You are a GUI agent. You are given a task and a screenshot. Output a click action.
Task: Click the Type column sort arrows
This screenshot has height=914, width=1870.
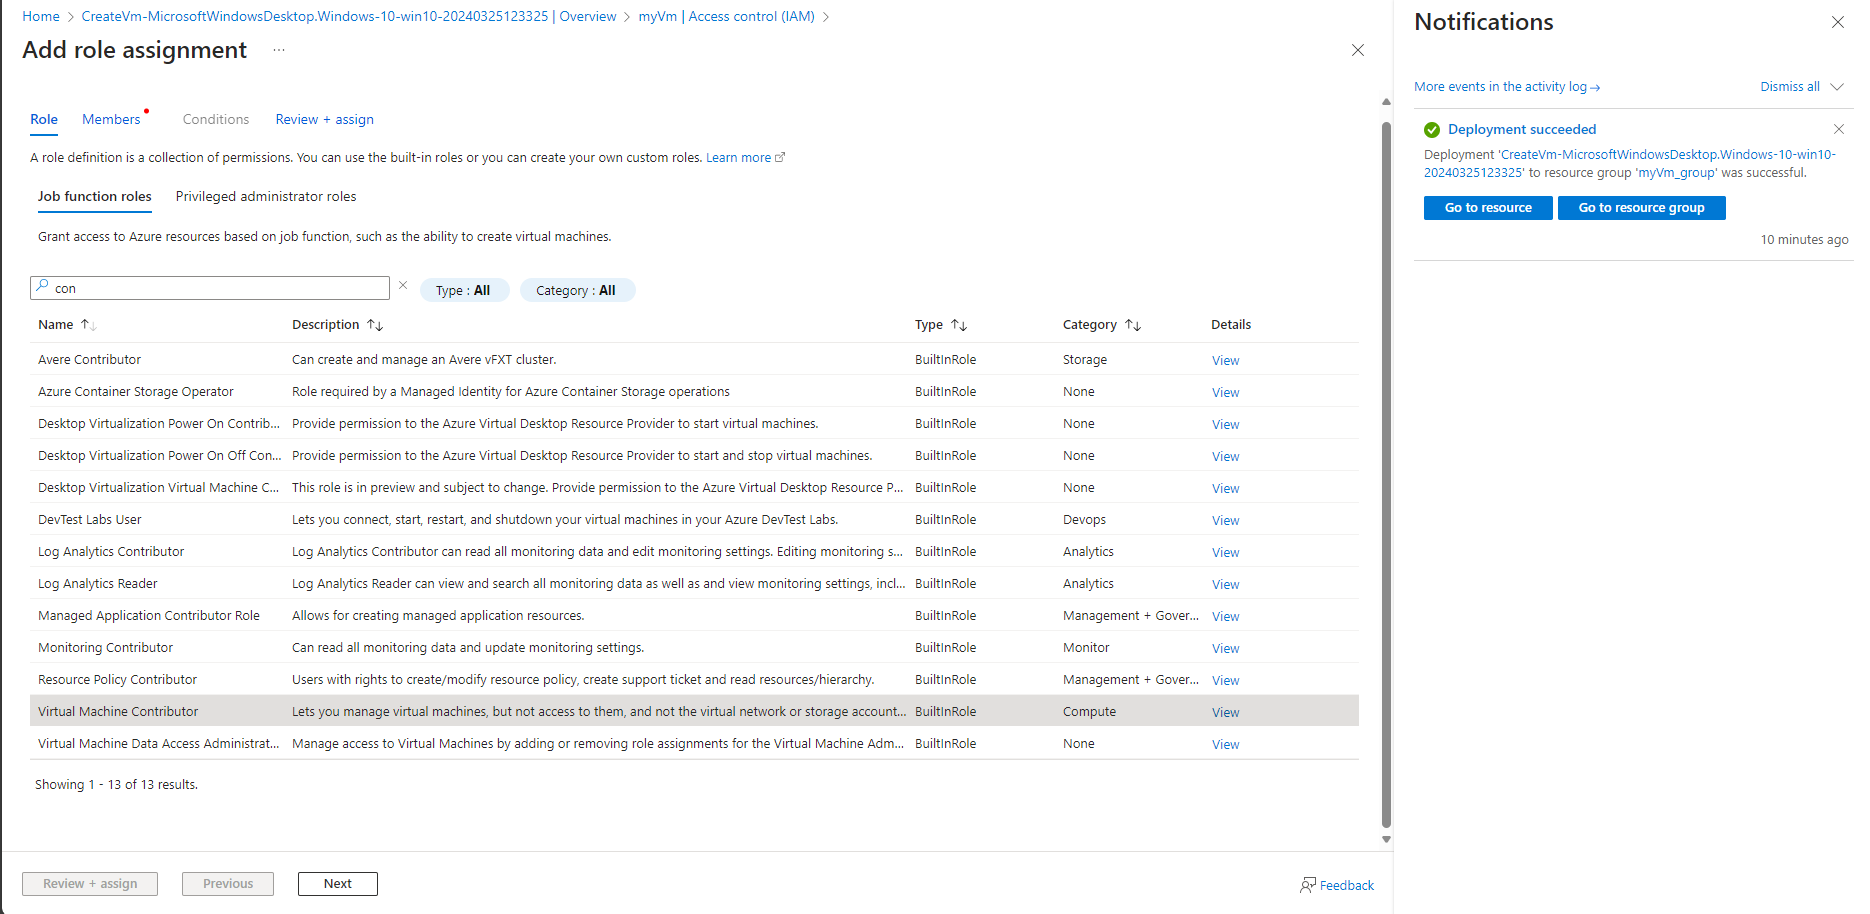point(958,325)
